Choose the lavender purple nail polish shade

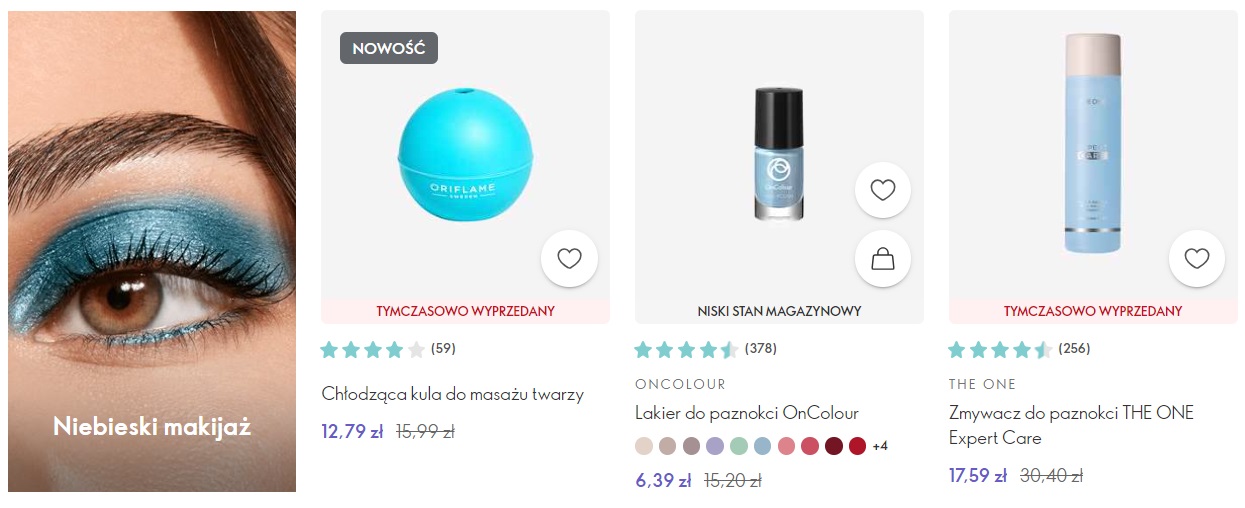pos(714,446)
